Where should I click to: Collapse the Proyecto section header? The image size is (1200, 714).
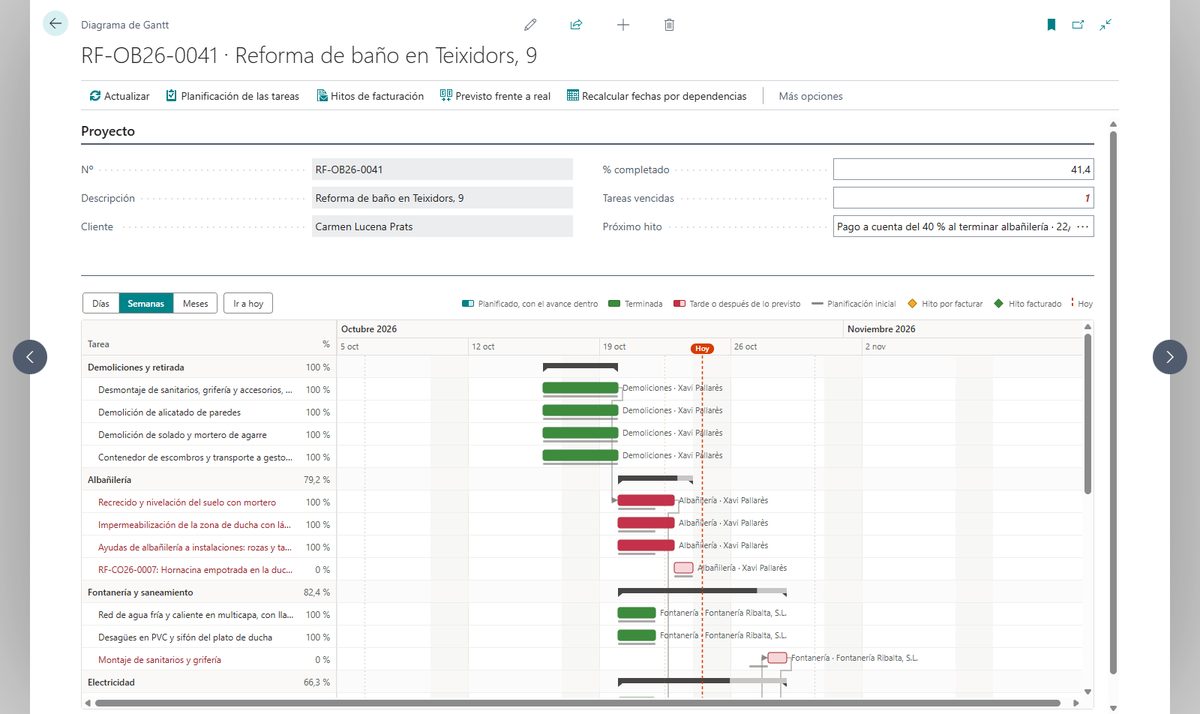[x=108, y=131]
